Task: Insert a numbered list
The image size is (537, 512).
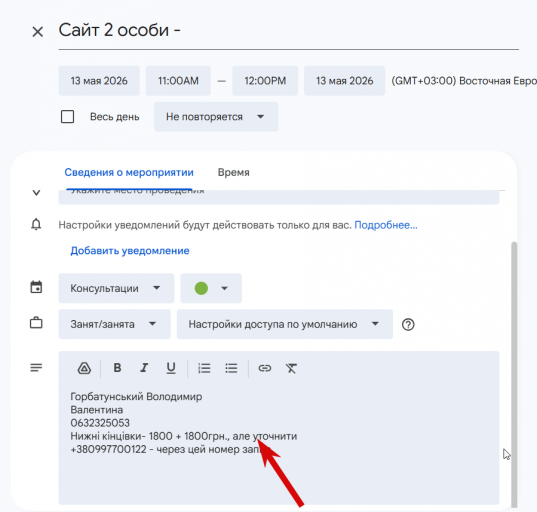Action: (204, 368)
